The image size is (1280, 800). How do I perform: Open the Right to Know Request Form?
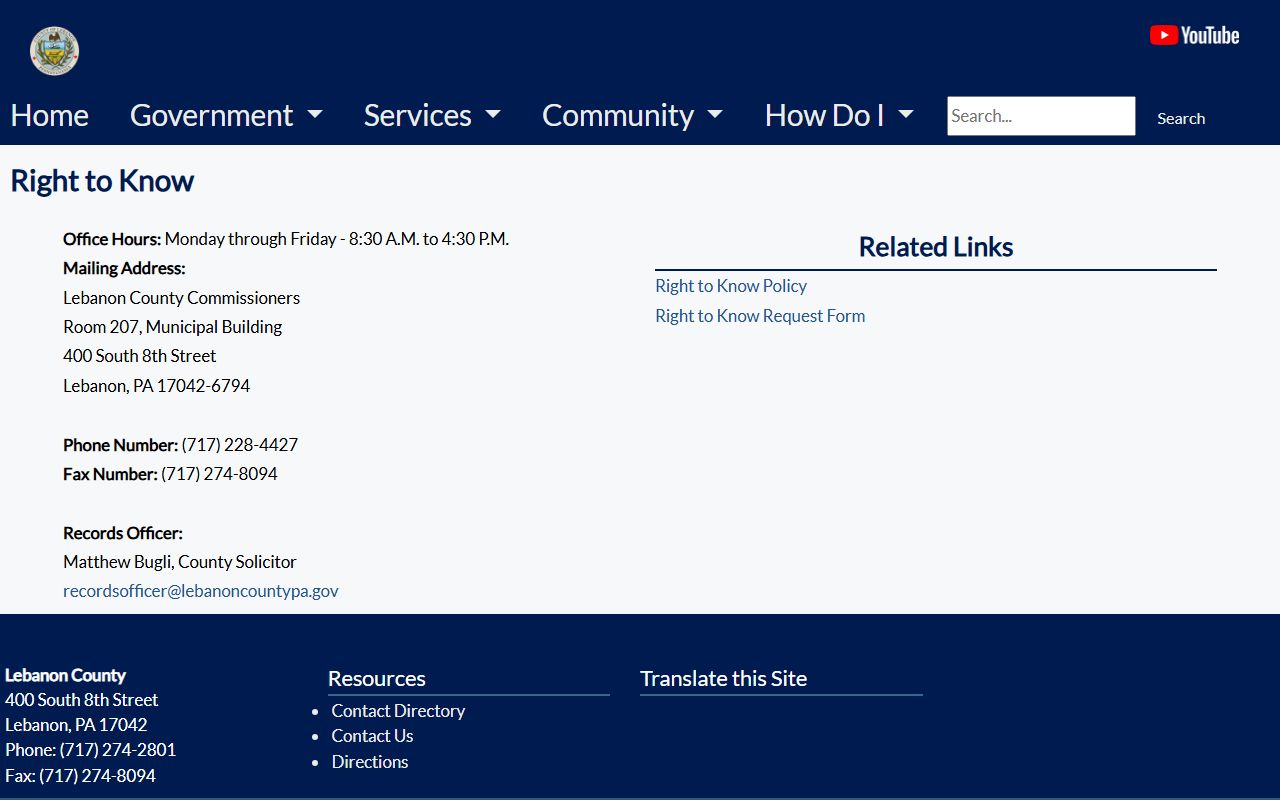click(x=760, y=316)
